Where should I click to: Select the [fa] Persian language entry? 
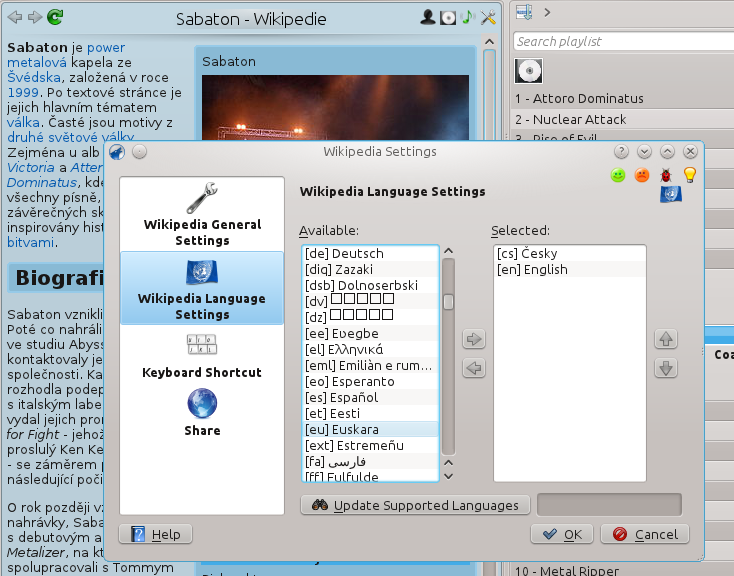(370, 461)
